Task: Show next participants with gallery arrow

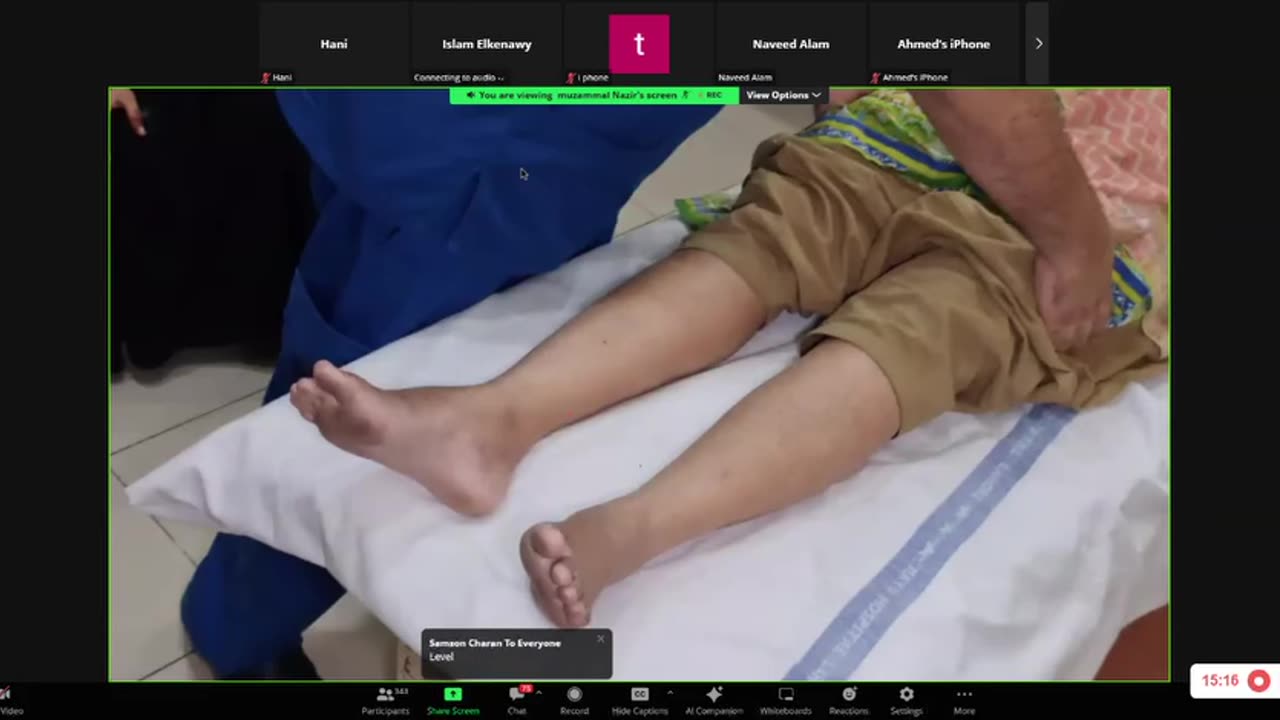Action: pyautogui.click(x=1038, y=44)
